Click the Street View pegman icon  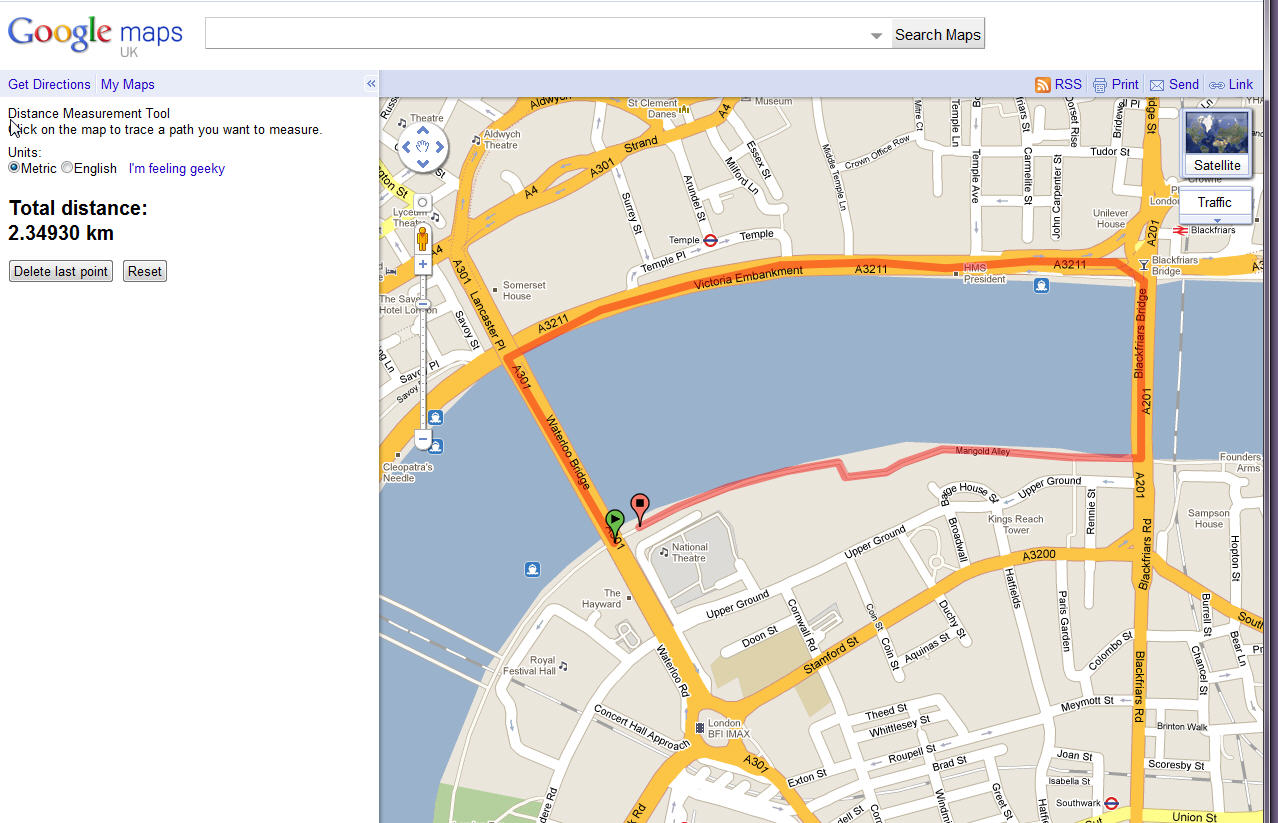click(x=423, y=239)
